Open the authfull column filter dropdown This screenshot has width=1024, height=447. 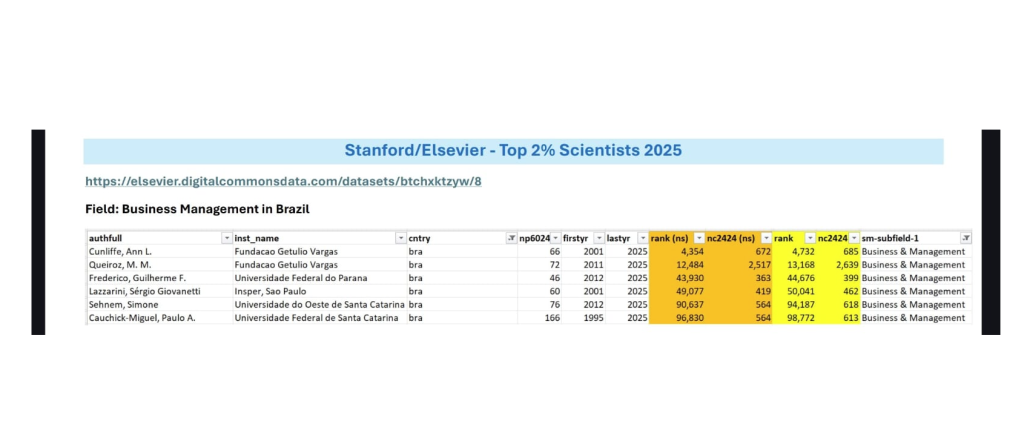pyautogui.click(x=226, y=238)
